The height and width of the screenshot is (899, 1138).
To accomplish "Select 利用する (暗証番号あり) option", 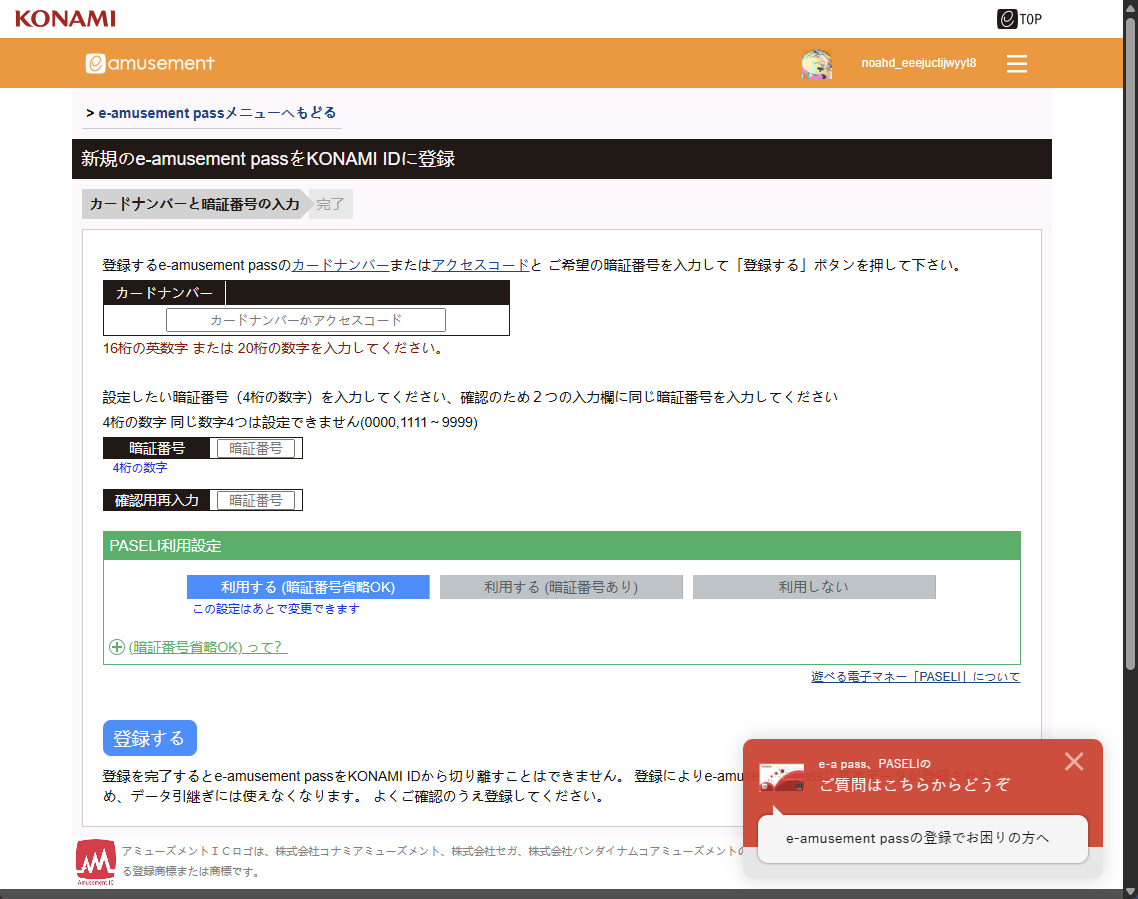I will coord(561,587).
